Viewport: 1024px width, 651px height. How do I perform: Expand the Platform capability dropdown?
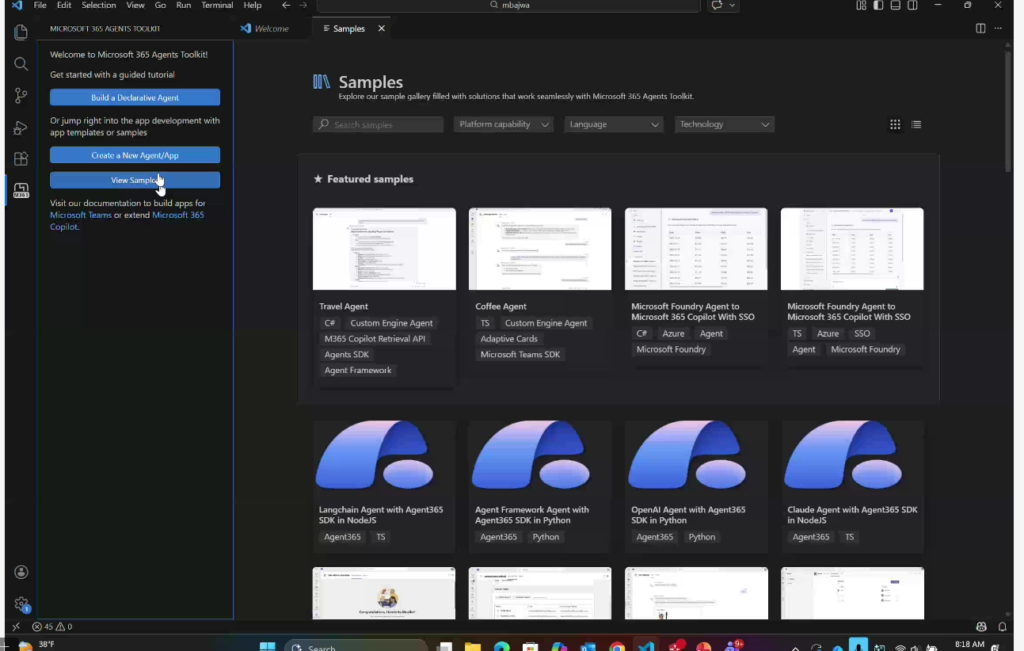(504, 125)
